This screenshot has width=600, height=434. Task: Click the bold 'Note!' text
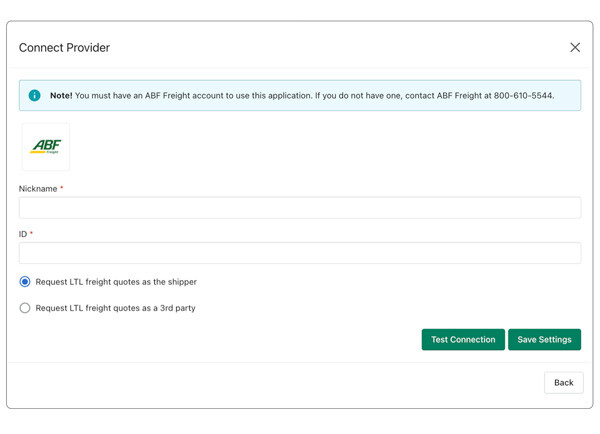pyautogui.click(x=61, y=96)
